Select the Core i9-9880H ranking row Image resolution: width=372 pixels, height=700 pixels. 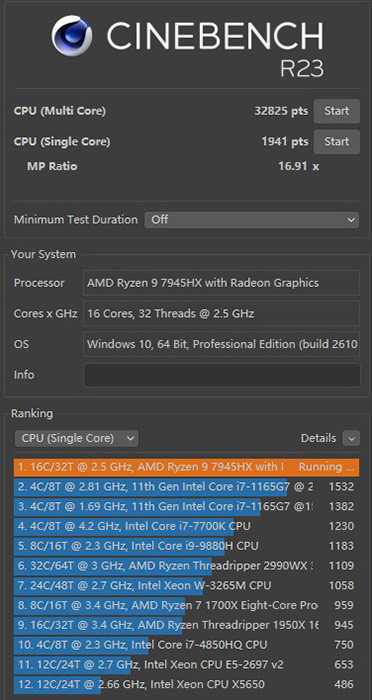(x=186, y=546)
